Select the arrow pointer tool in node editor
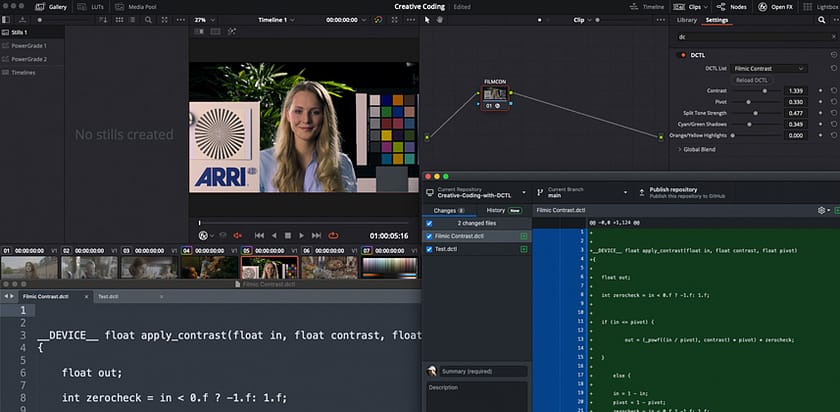Image resolution: width=840 pixels, height=412 pixels. pos(427,20)
